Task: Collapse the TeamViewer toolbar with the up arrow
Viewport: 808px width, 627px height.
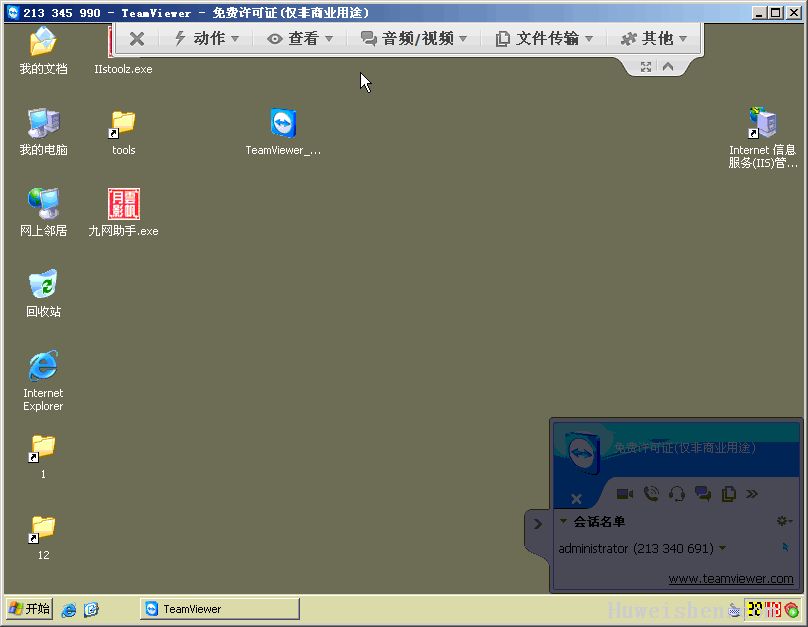Action: (x=668, y=66)
